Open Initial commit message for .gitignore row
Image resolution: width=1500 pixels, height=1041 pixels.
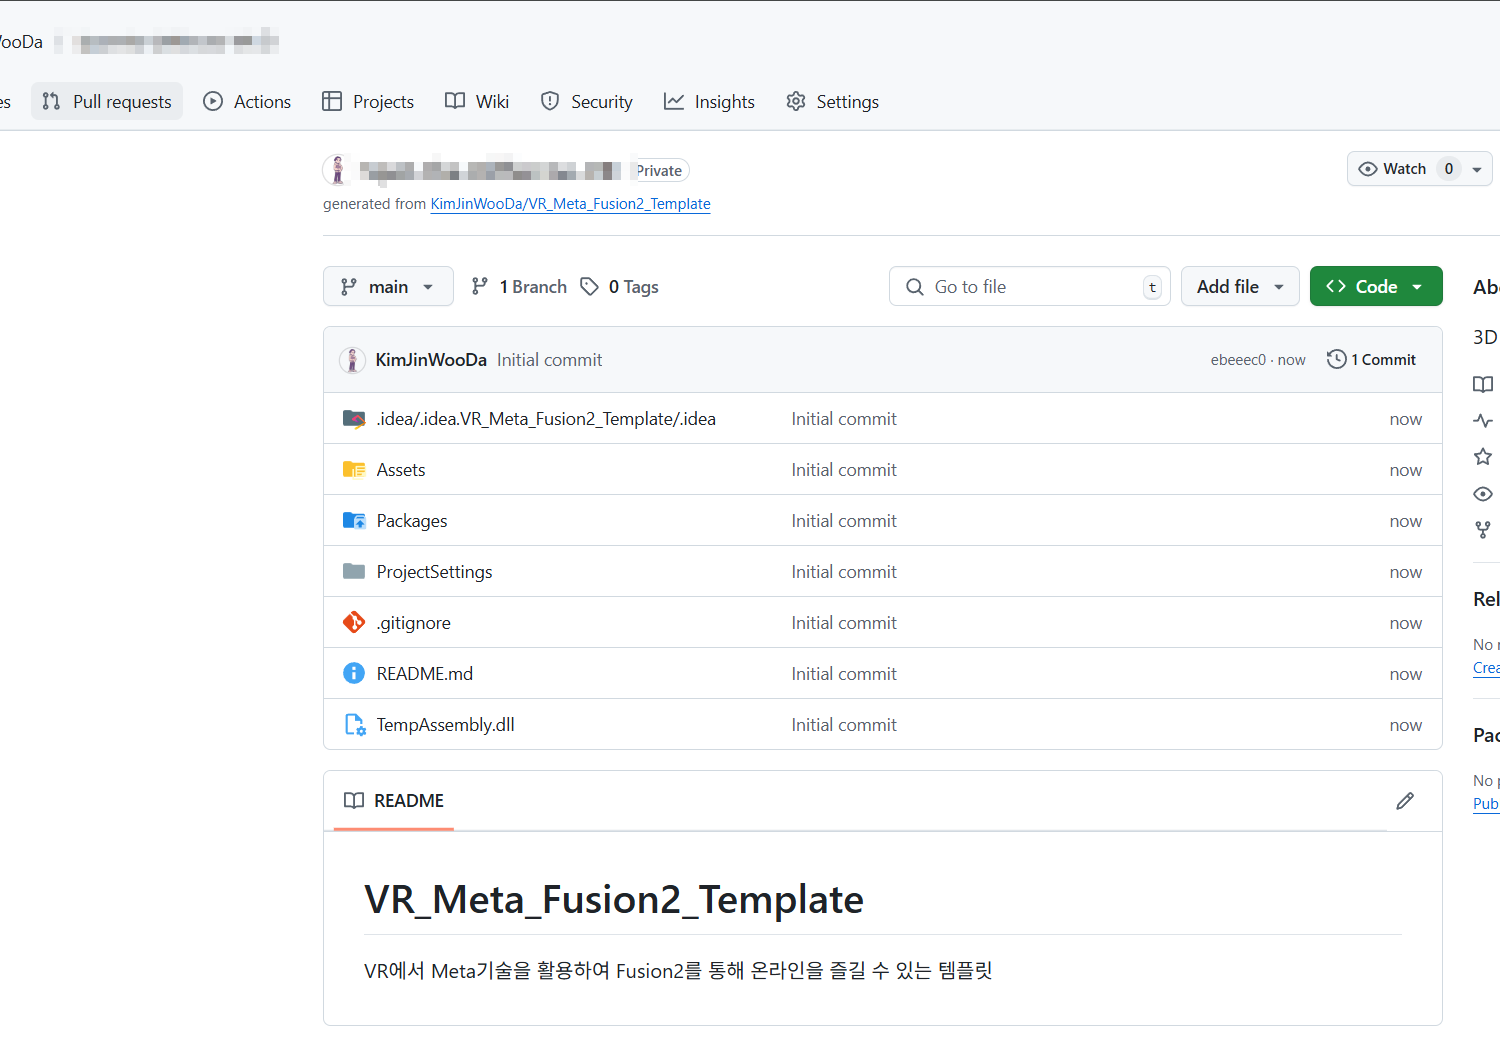tap(844, 623)
